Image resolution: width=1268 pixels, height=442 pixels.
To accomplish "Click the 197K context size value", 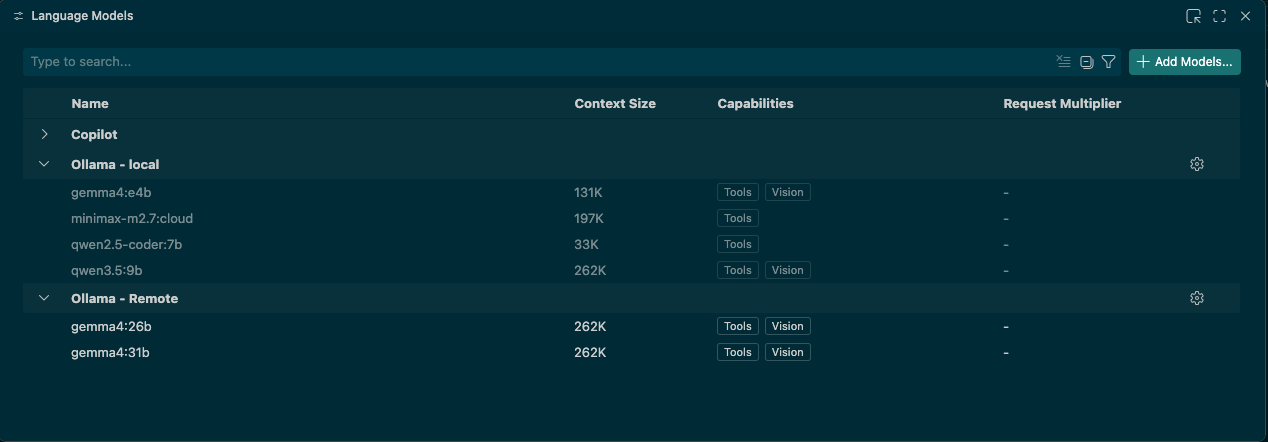I will click(x=589, y=218).
